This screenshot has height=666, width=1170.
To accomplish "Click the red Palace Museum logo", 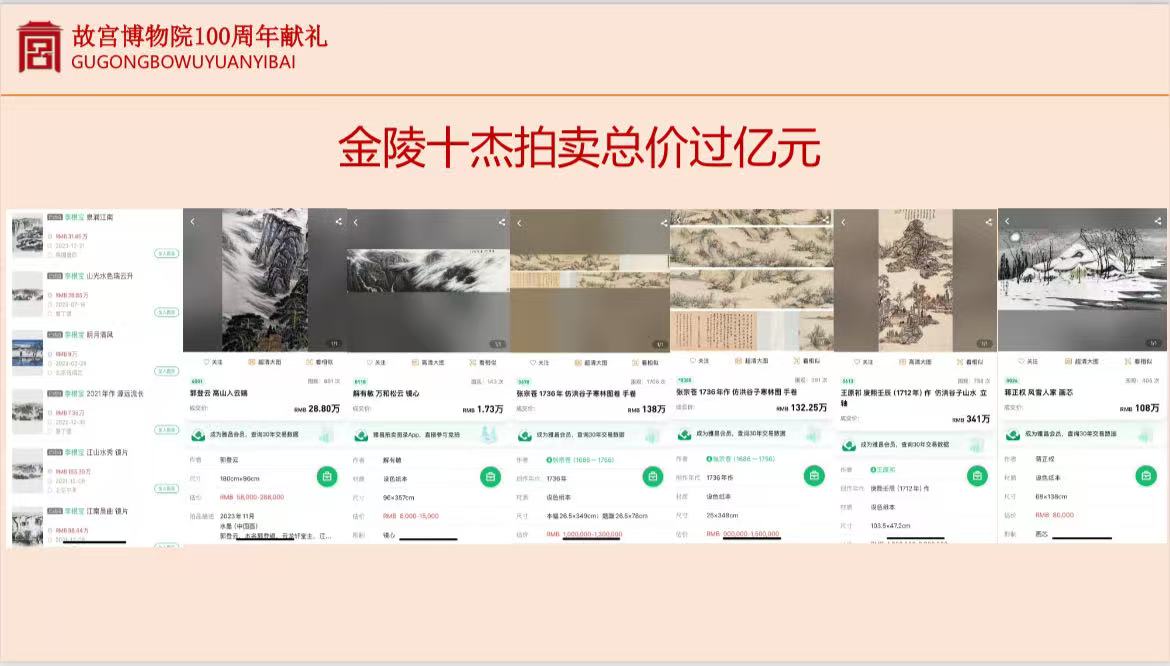I will (x=39, y=46).
